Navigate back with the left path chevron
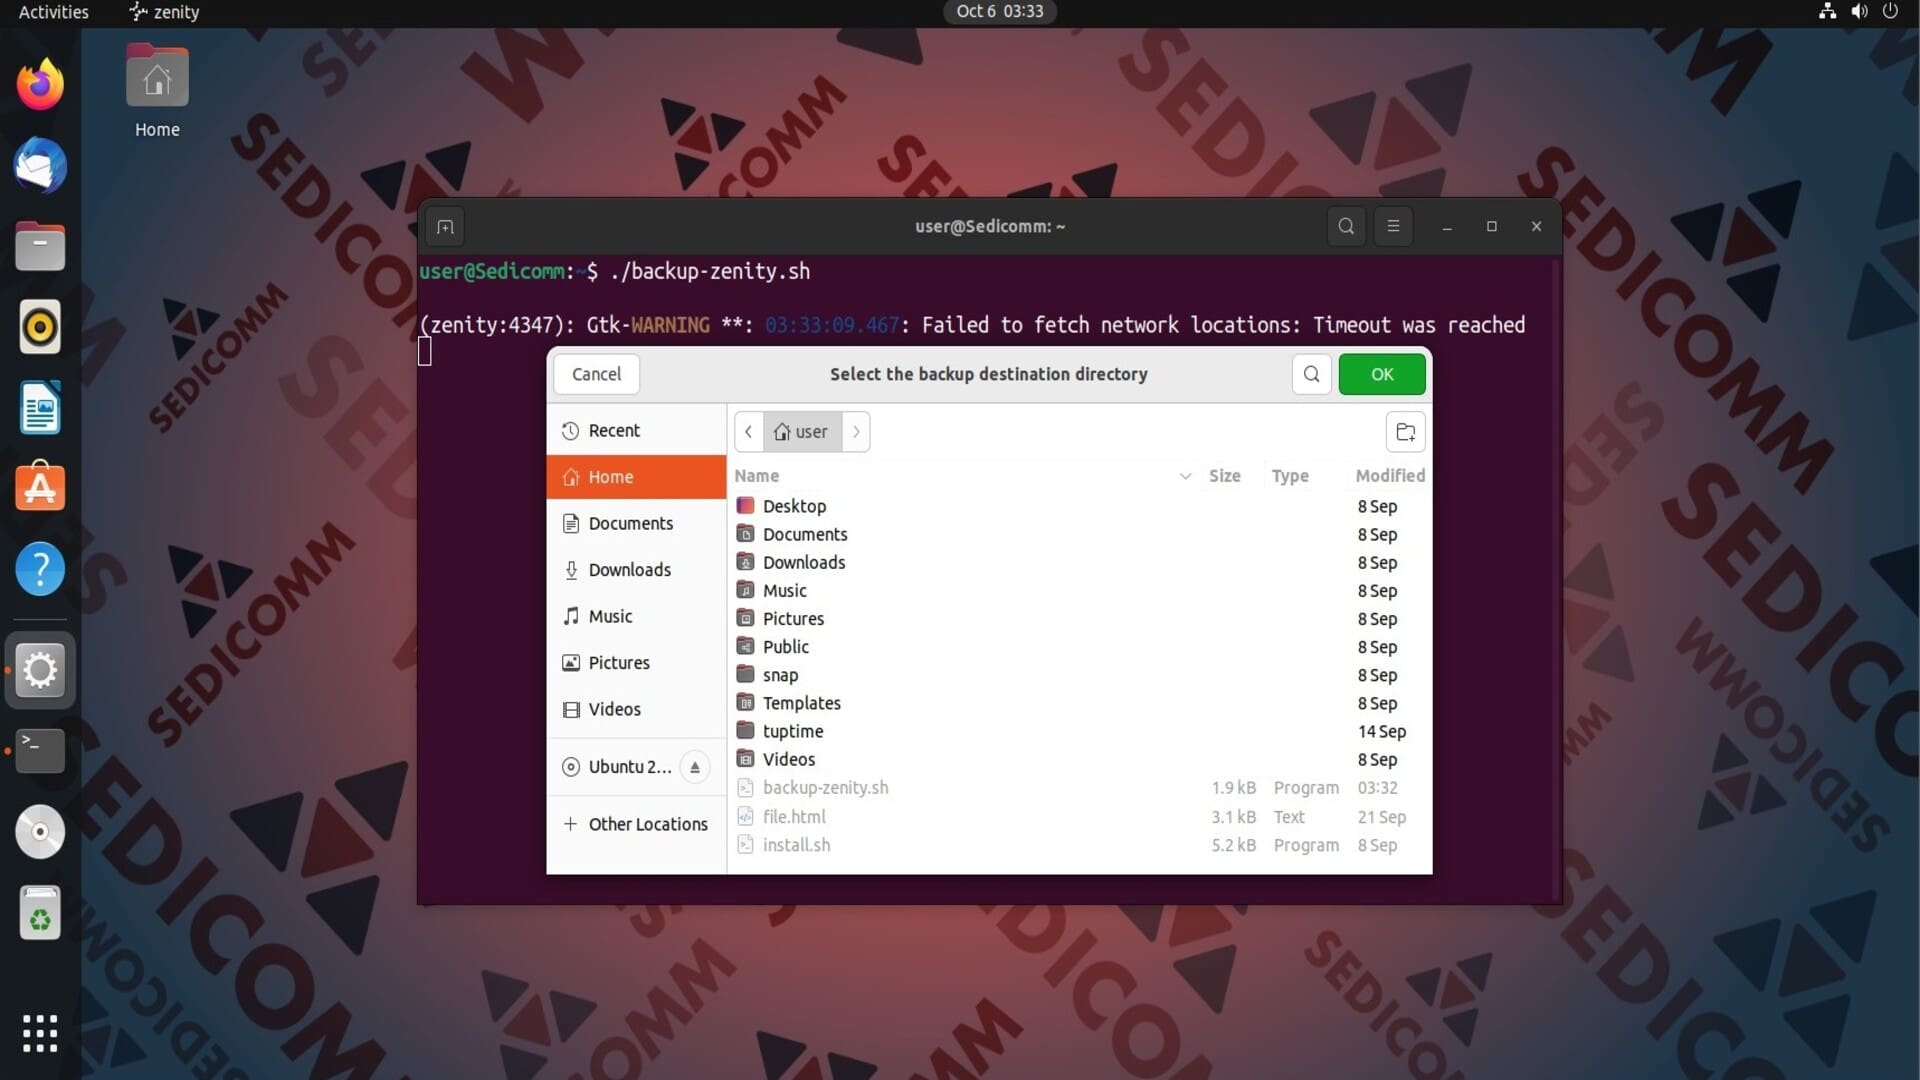 point(748,432)
